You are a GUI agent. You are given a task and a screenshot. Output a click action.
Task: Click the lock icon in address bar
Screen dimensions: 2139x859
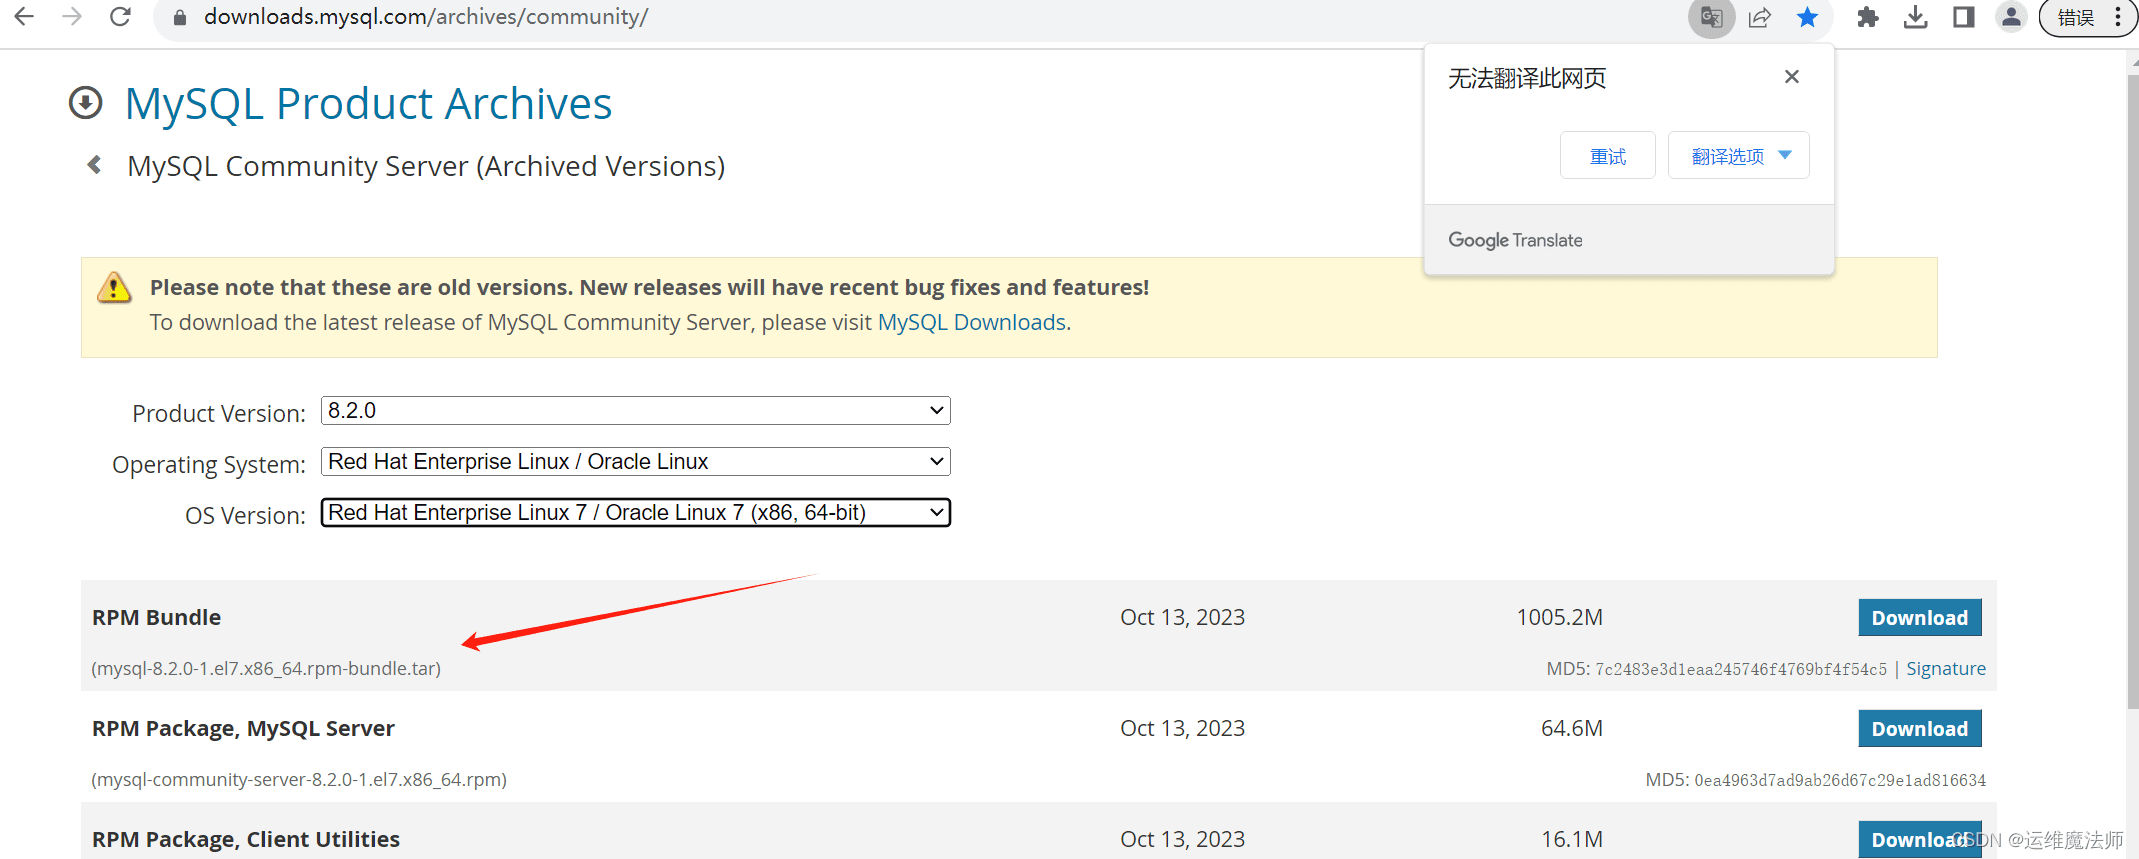[180, 17]
